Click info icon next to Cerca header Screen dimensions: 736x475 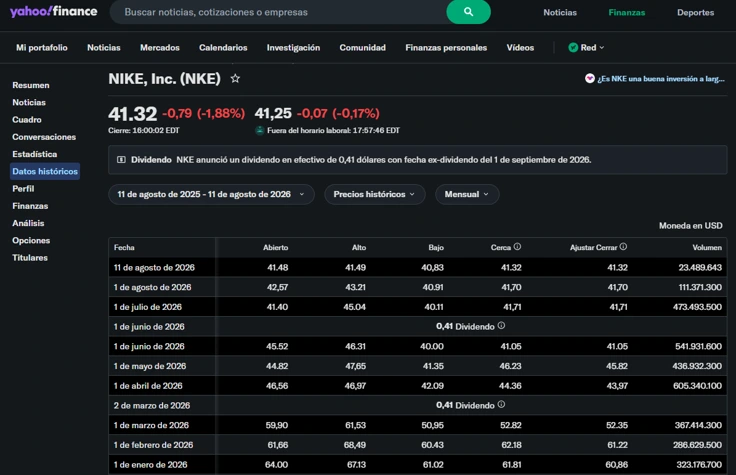tap(517, 246)
